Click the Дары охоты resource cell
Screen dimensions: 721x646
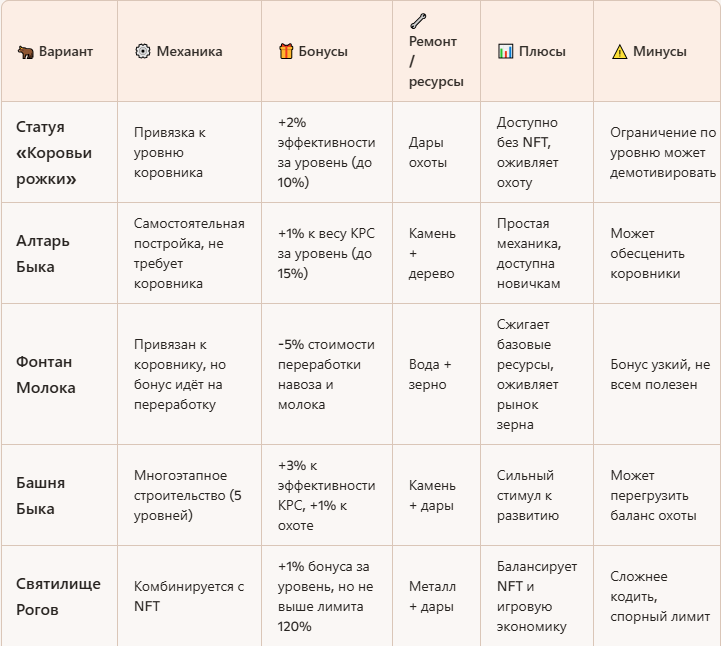coord(428,153)
